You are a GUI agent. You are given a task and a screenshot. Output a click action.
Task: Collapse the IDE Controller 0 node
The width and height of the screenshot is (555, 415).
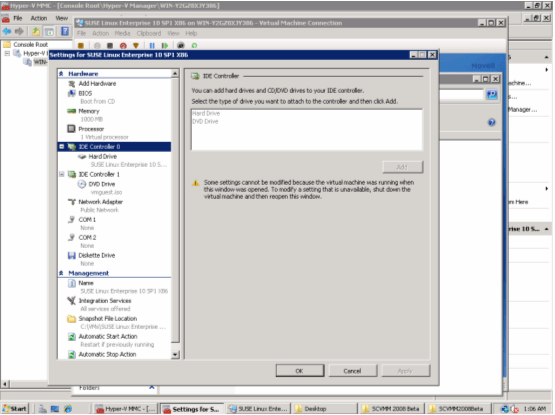(62, 146)
